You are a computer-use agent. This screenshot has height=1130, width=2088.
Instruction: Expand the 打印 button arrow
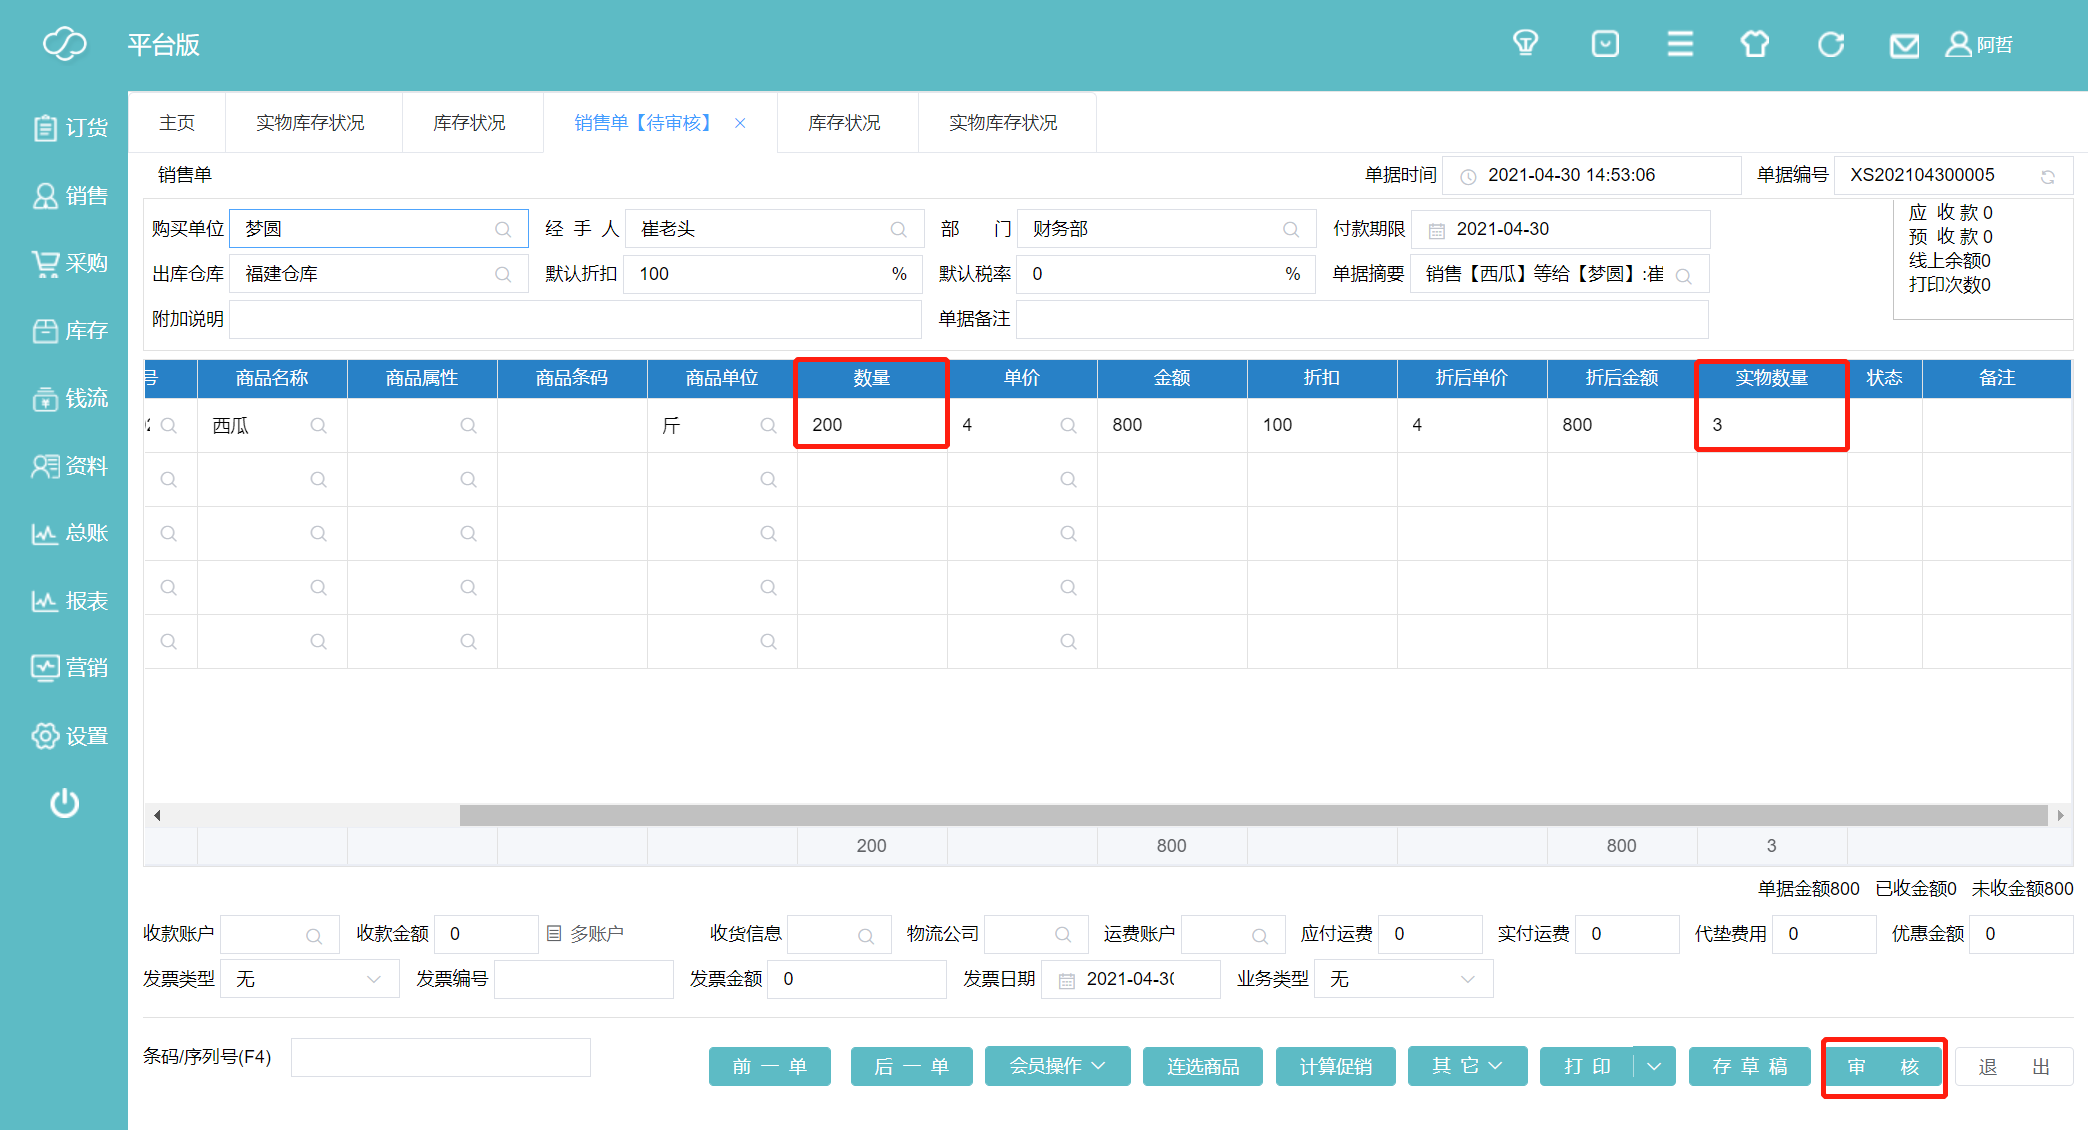pos(1654,1066)
